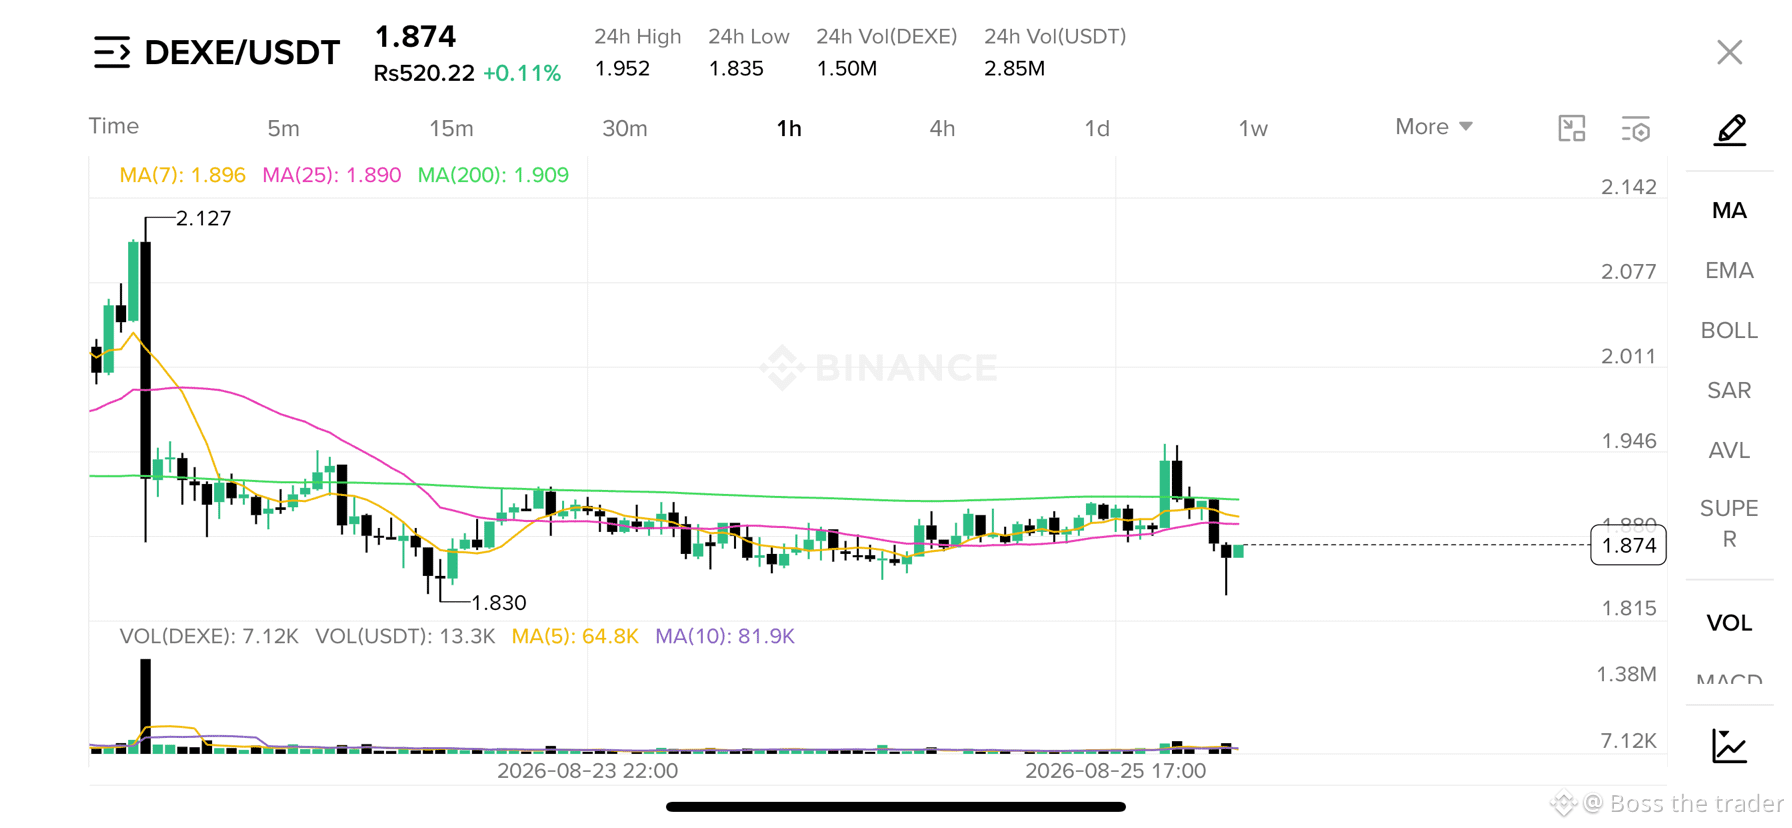Tap the Rs520.22 converted price

click(x=424, y=73)
